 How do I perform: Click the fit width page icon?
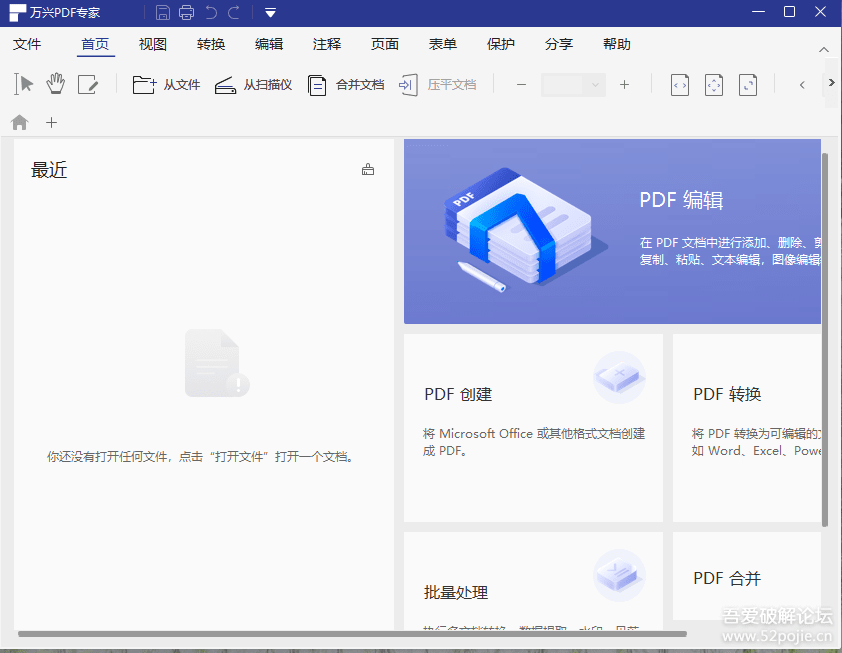pos(680,85)
